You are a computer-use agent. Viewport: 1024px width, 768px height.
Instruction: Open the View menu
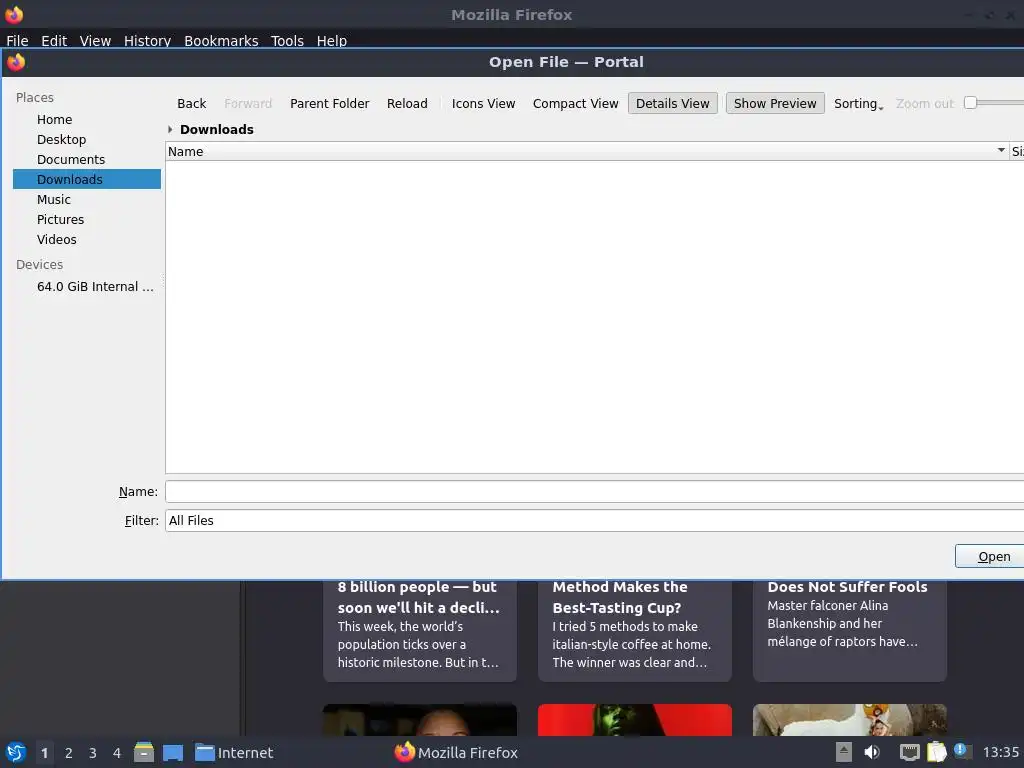pos(95,40)
